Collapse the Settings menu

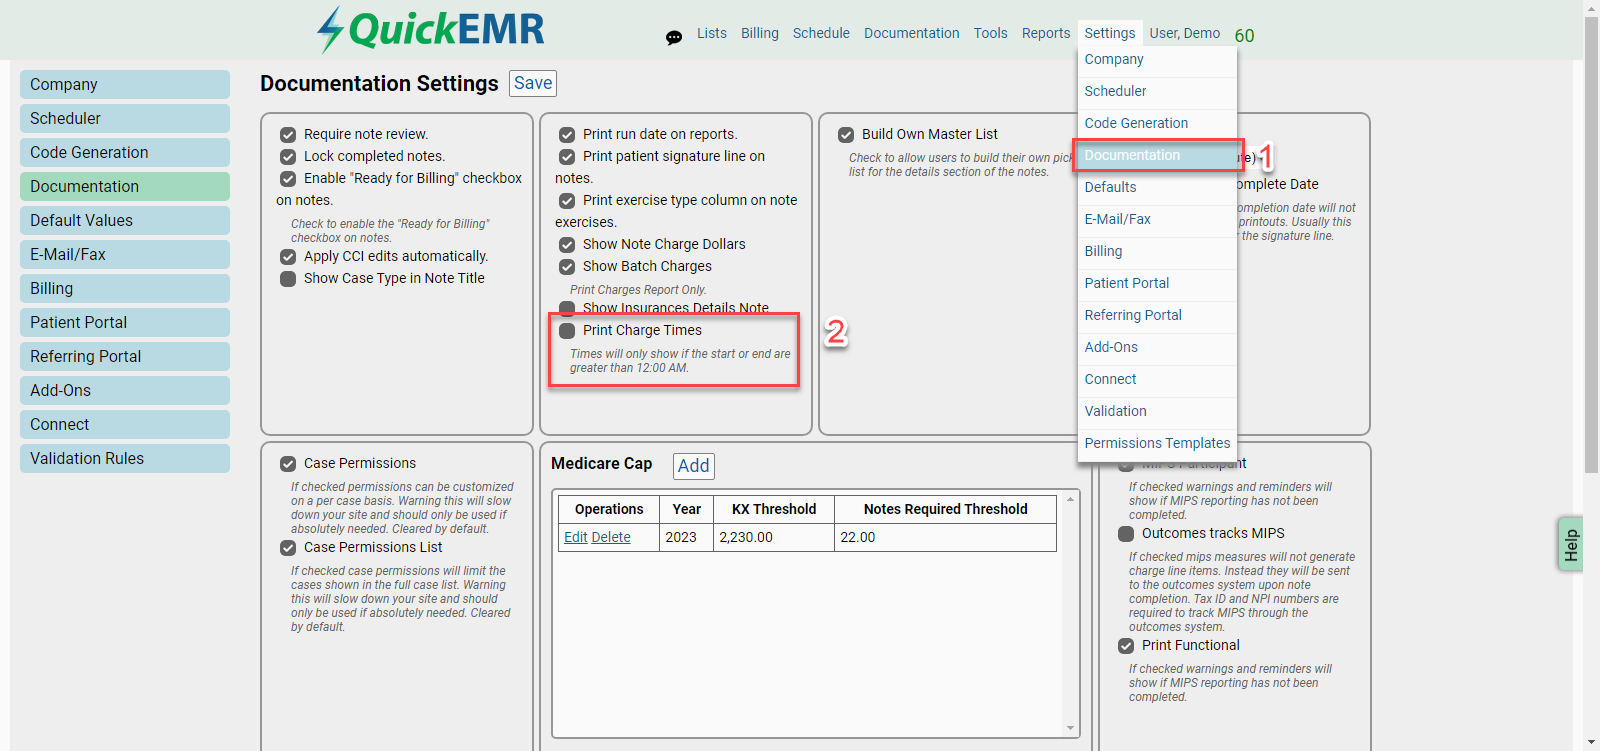click(1110, 33)
